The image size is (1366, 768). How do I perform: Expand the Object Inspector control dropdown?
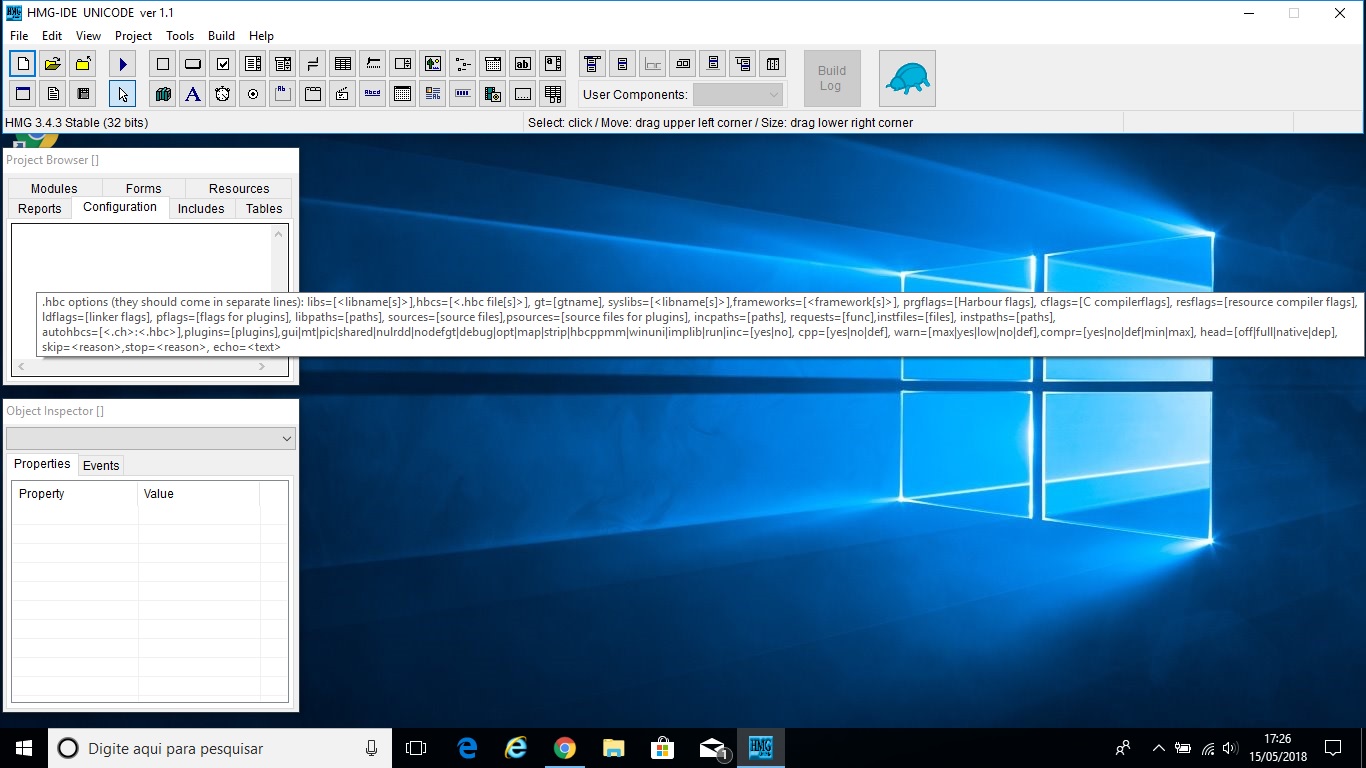coord(151,438)
